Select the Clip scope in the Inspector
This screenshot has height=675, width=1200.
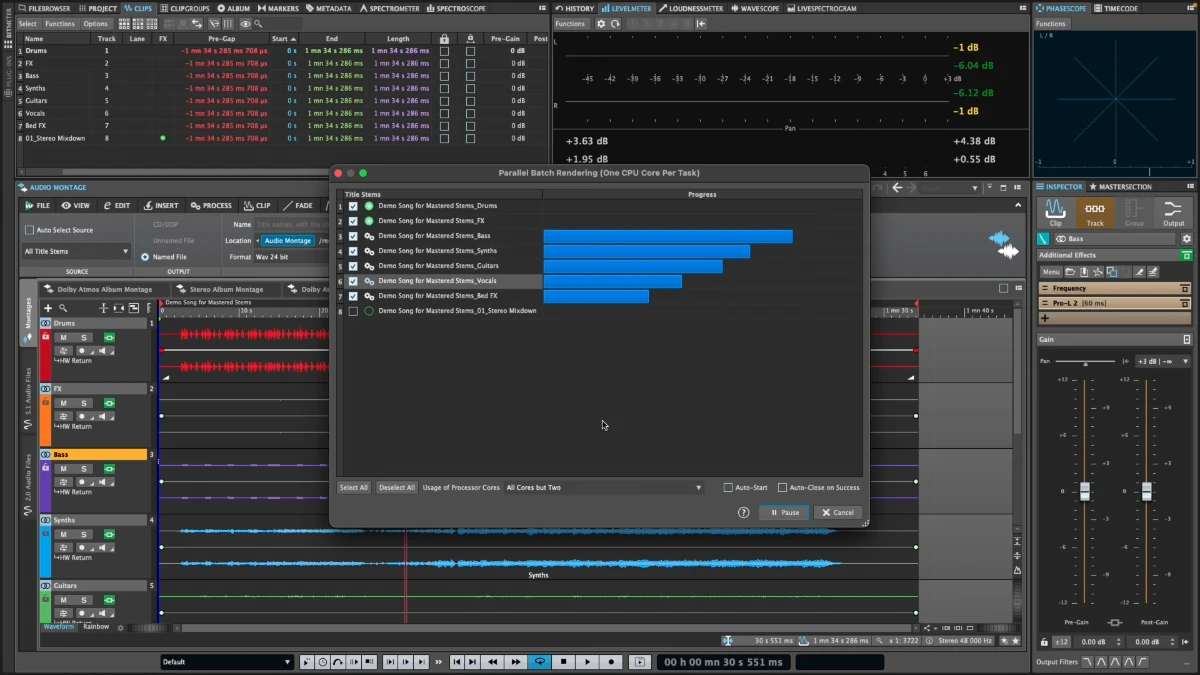[1055, 212]
